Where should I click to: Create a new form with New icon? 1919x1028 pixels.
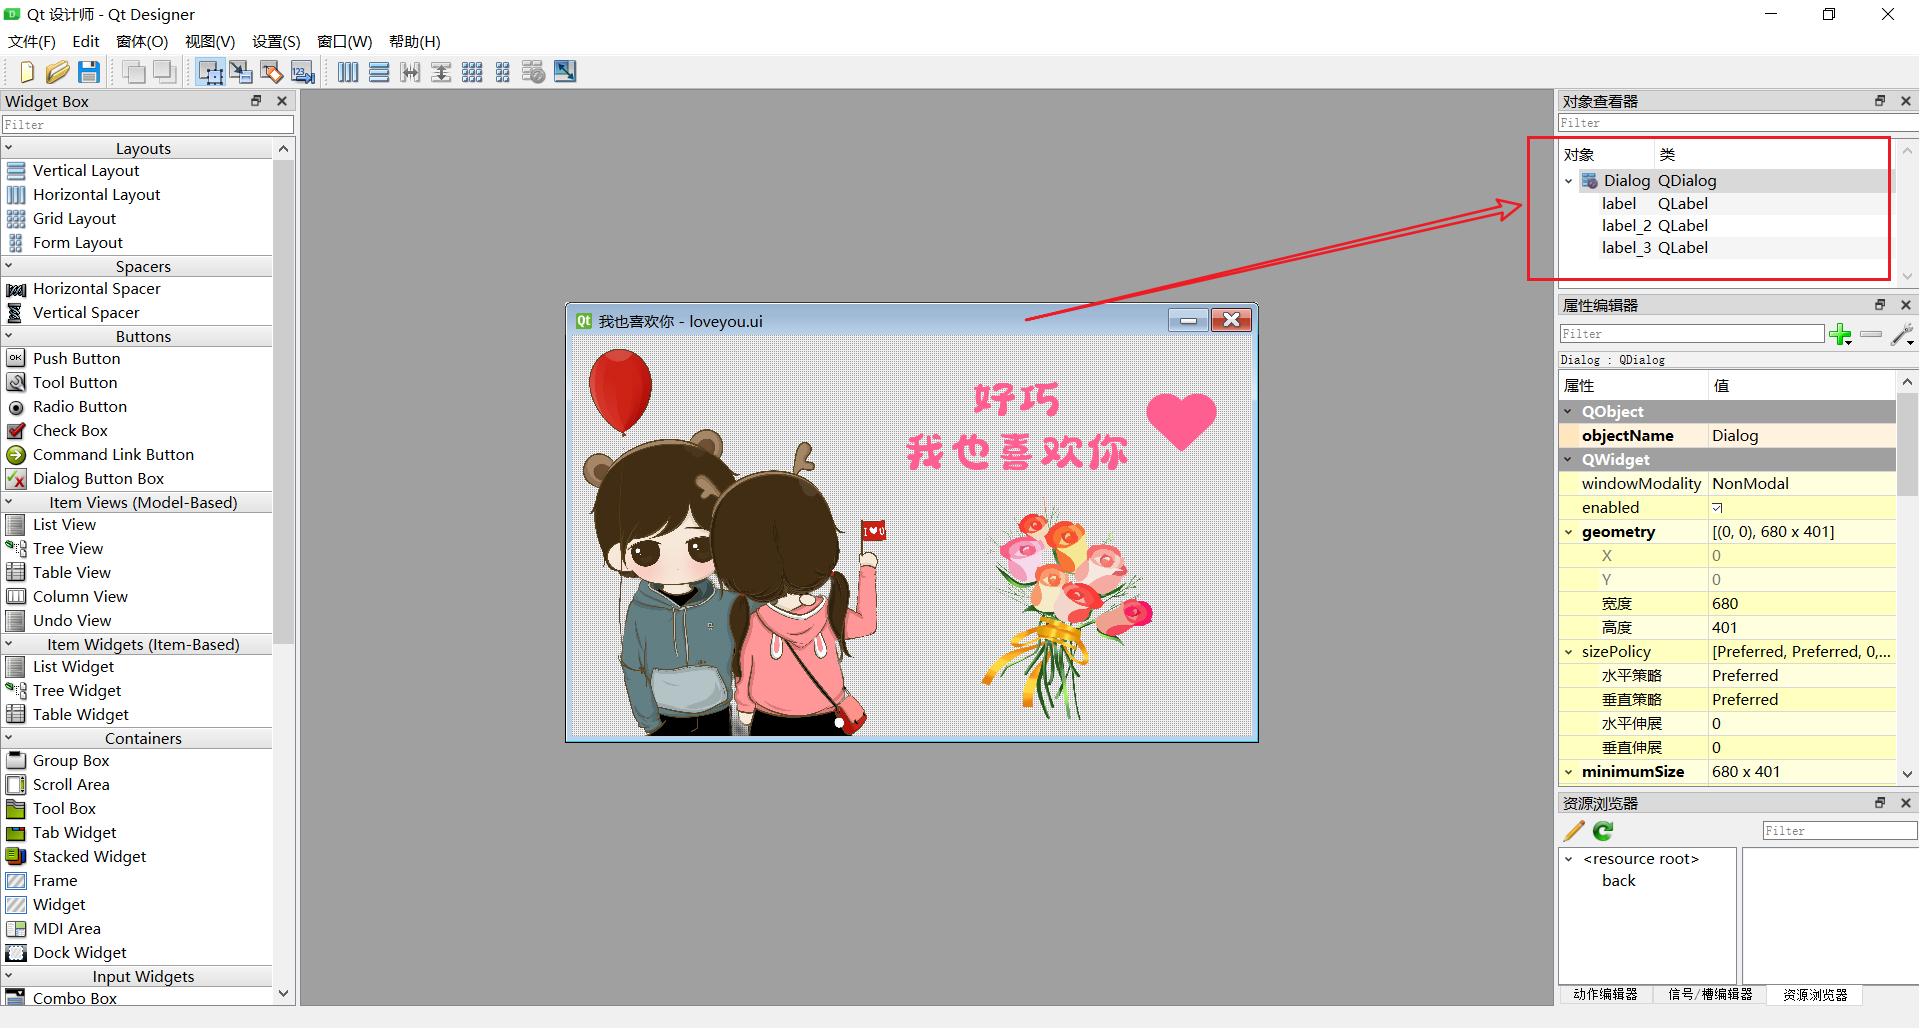pyautogui.click(x=27, y=72)
